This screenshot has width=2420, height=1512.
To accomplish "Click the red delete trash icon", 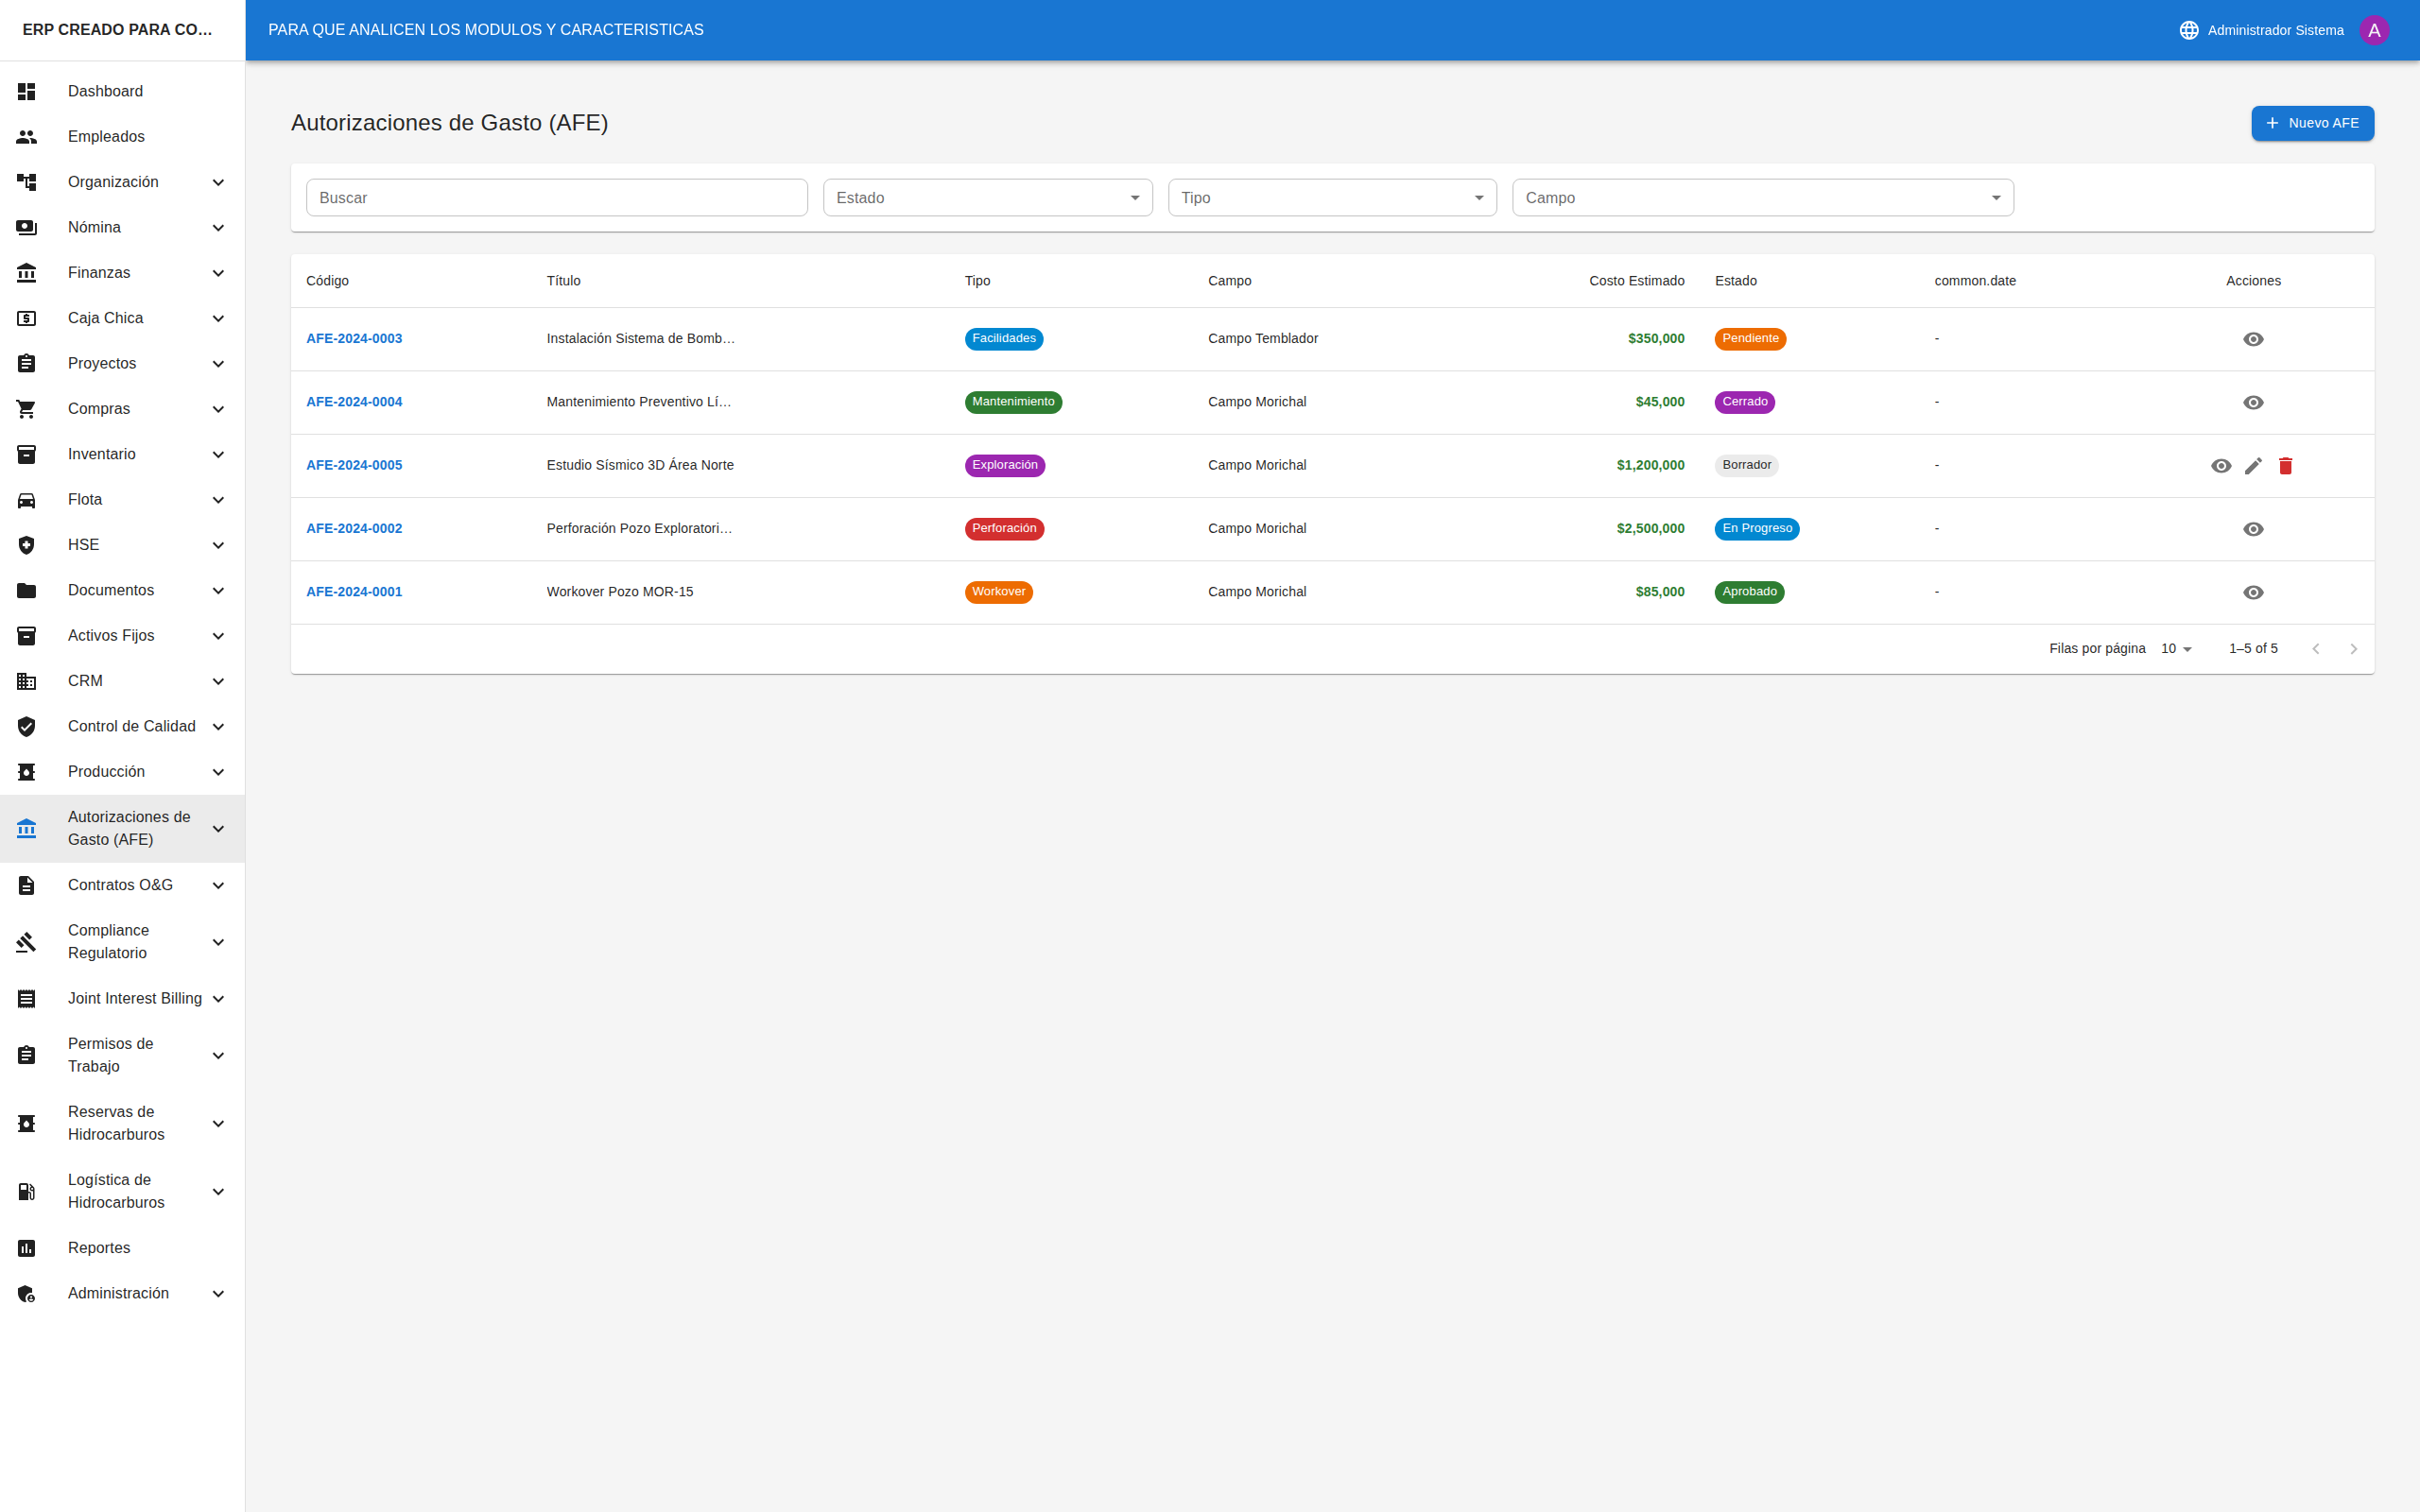I will (2285, 466).
